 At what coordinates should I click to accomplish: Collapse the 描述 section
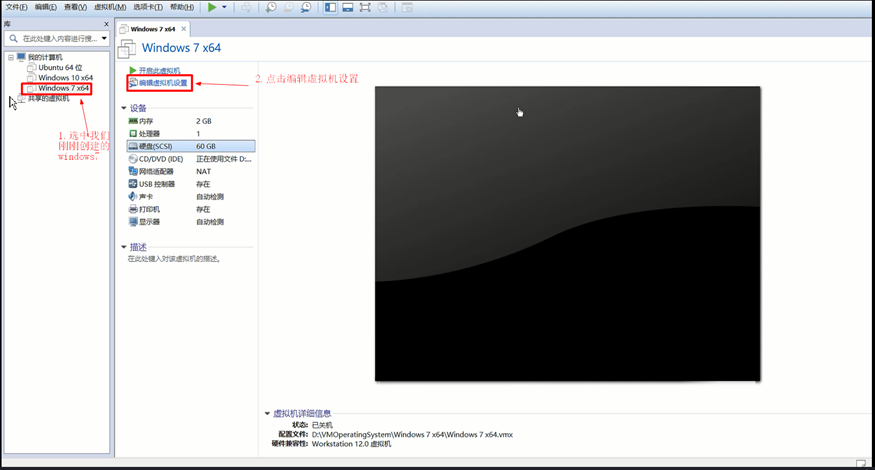point(124,247)
